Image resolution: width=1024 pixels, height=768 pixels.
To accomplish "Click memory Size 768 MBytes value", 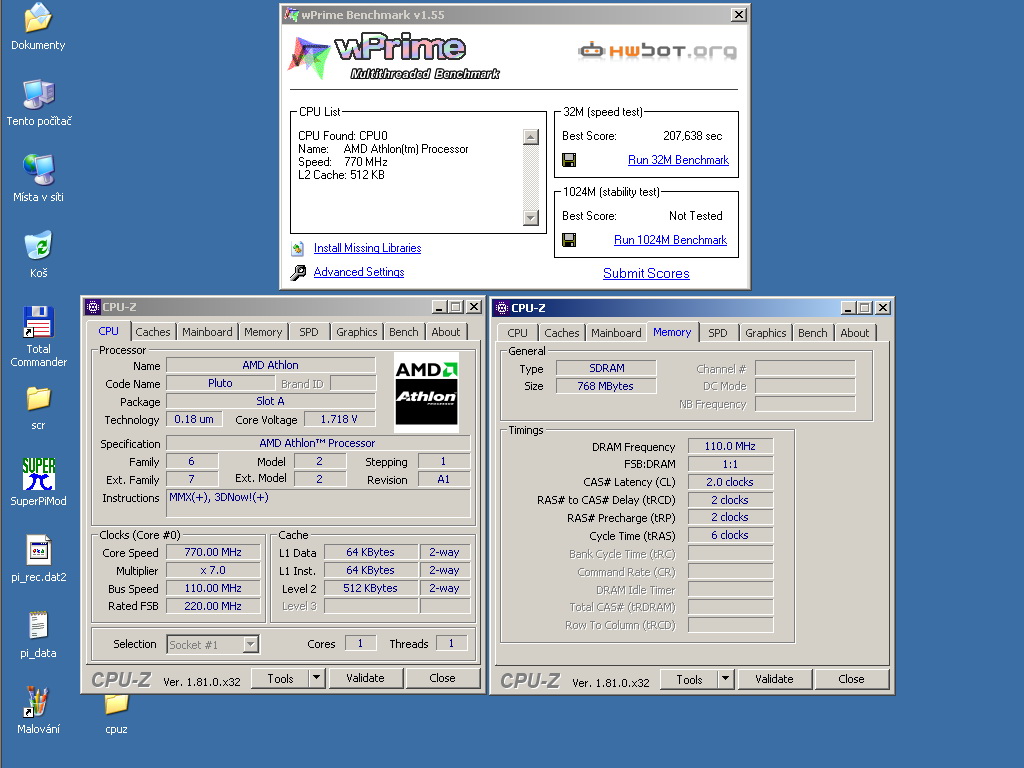I will tap(605, 386).
